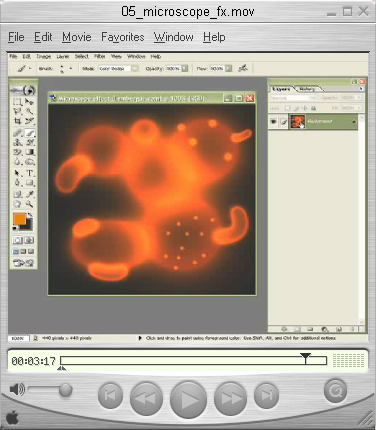Choose Full Screen mode button
This screenshot has height=430, width=376.
[x=31, y=252]
